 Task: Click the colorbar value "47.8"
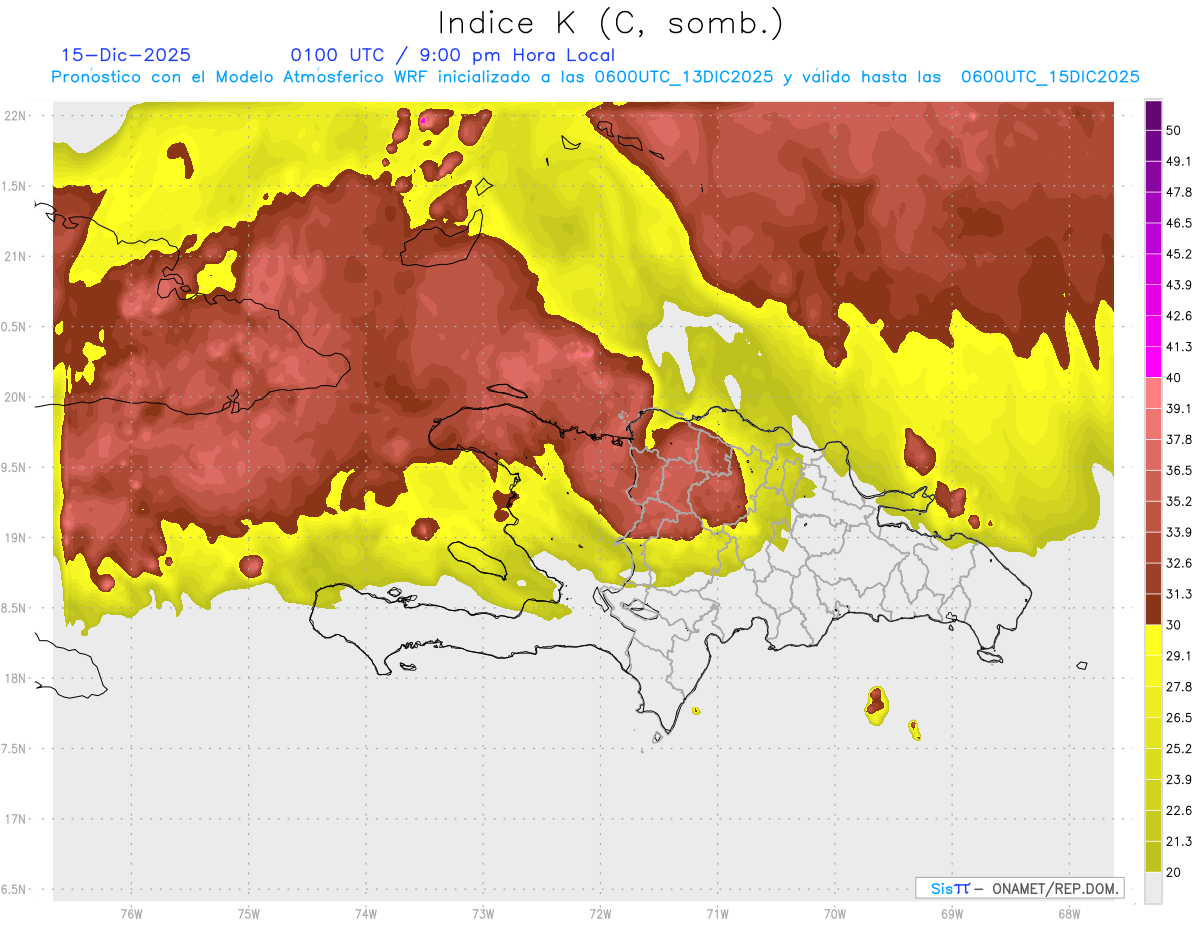[x=1179, y=192]
